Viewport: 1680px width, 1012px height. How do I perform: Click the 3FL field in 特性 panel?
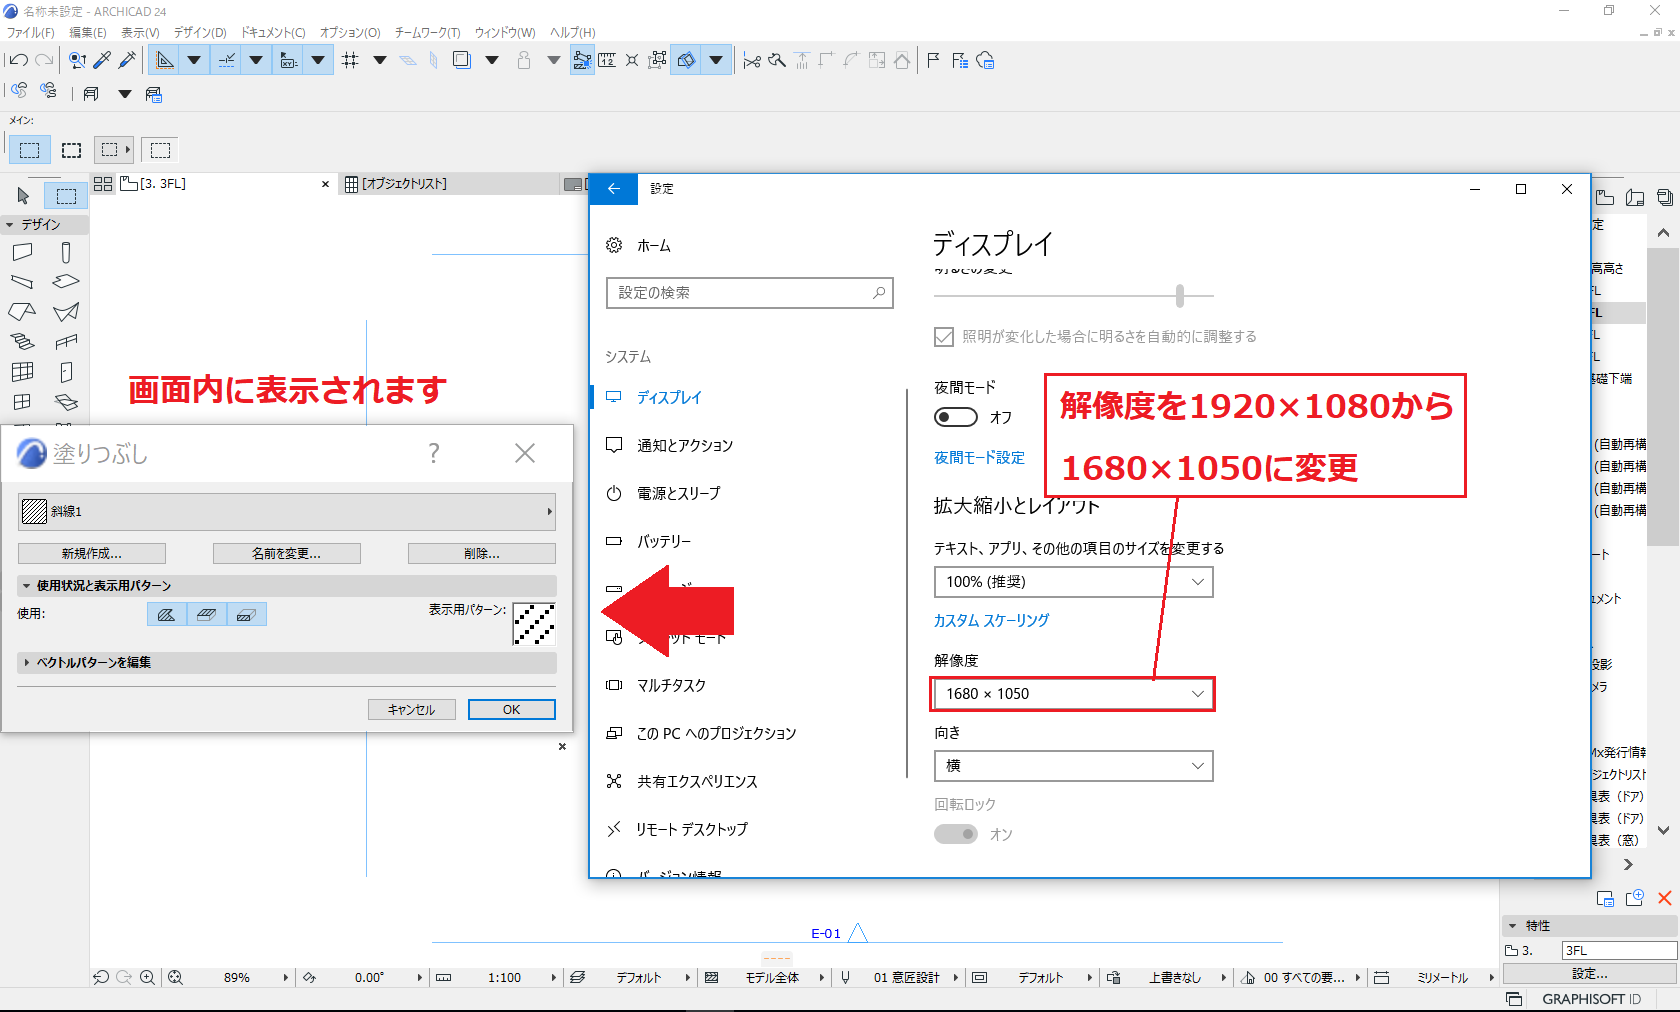(1620, 951)
